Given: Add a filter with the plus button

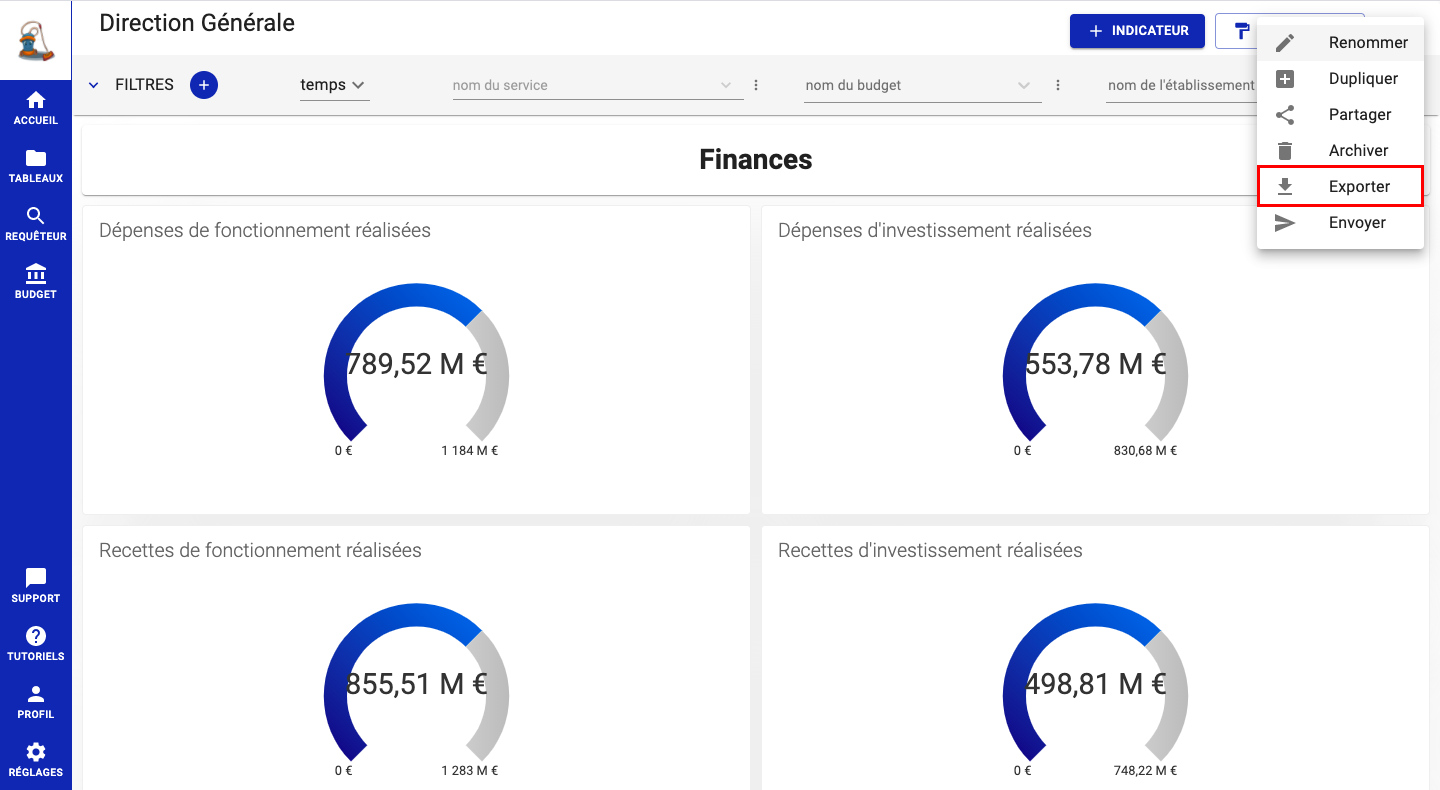Looking at the screenshot, I should coord(204,85).
